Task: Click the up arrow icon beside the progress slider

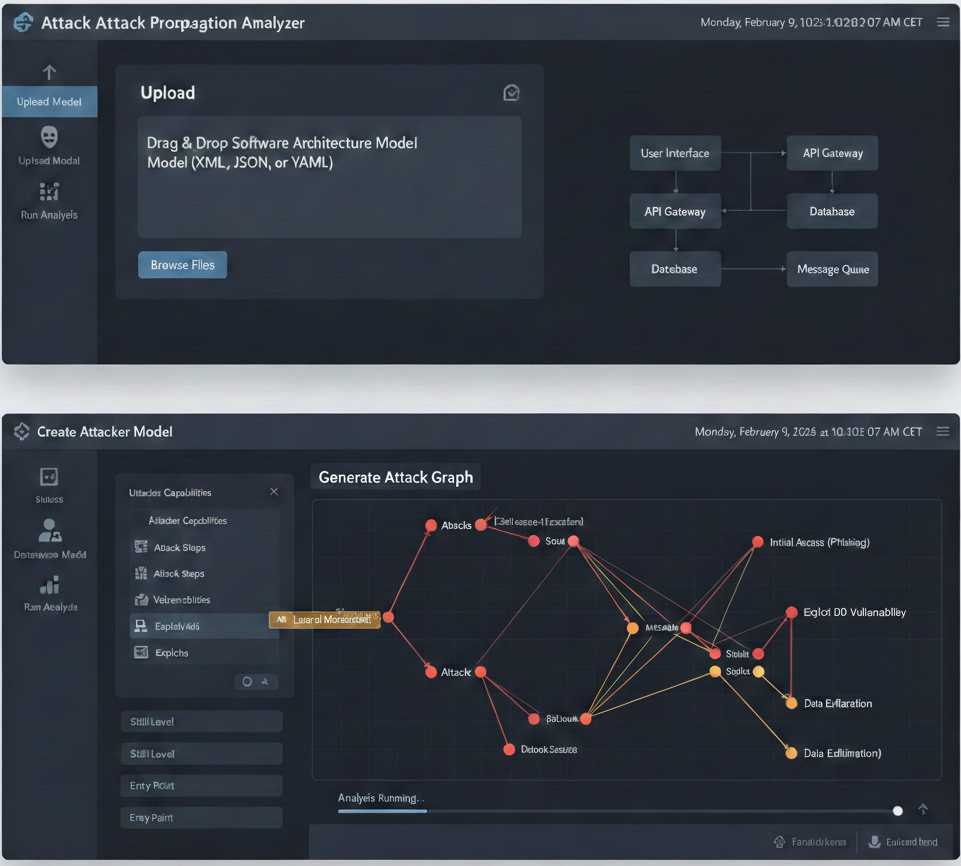Action: pyautogui.click(x=923, y=809)
